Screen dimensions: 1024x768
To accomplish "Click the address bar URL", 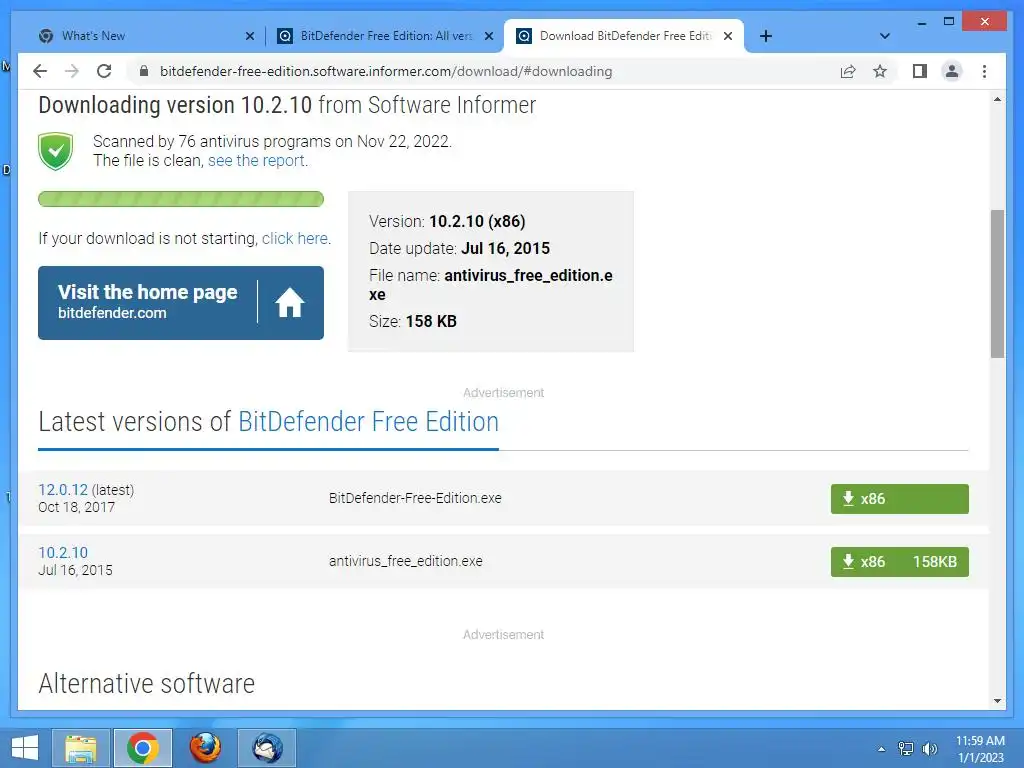I will 386,71.
